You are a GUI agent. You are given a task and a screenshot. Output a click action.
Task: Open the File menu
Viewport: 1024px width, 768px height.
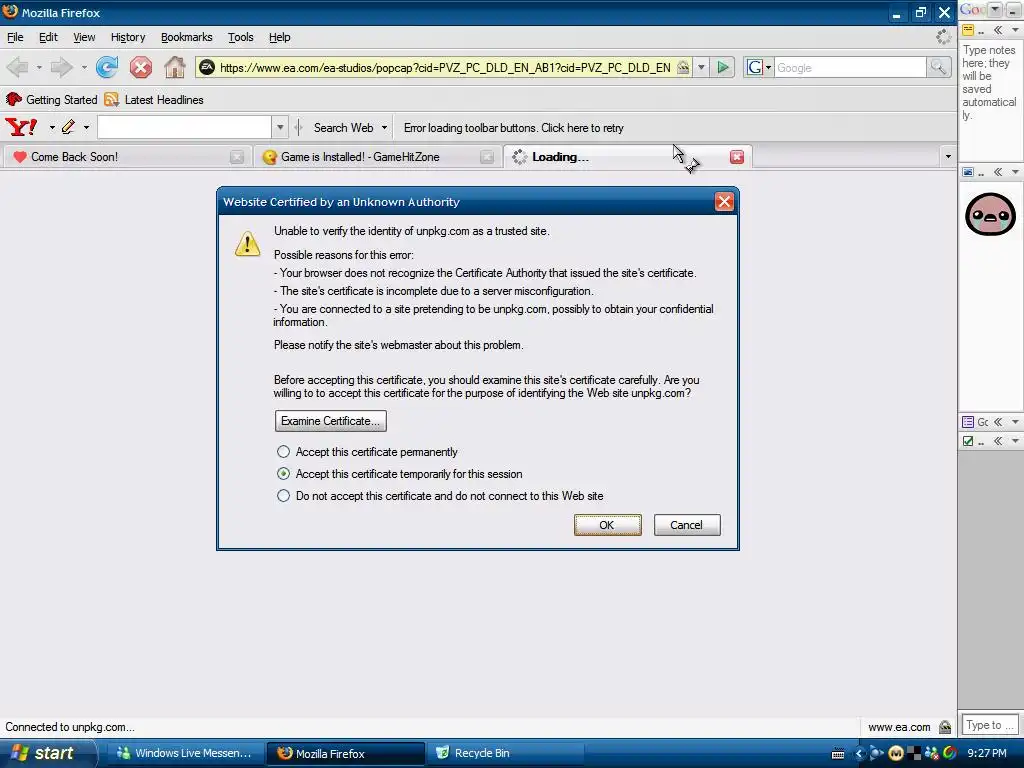15,37
